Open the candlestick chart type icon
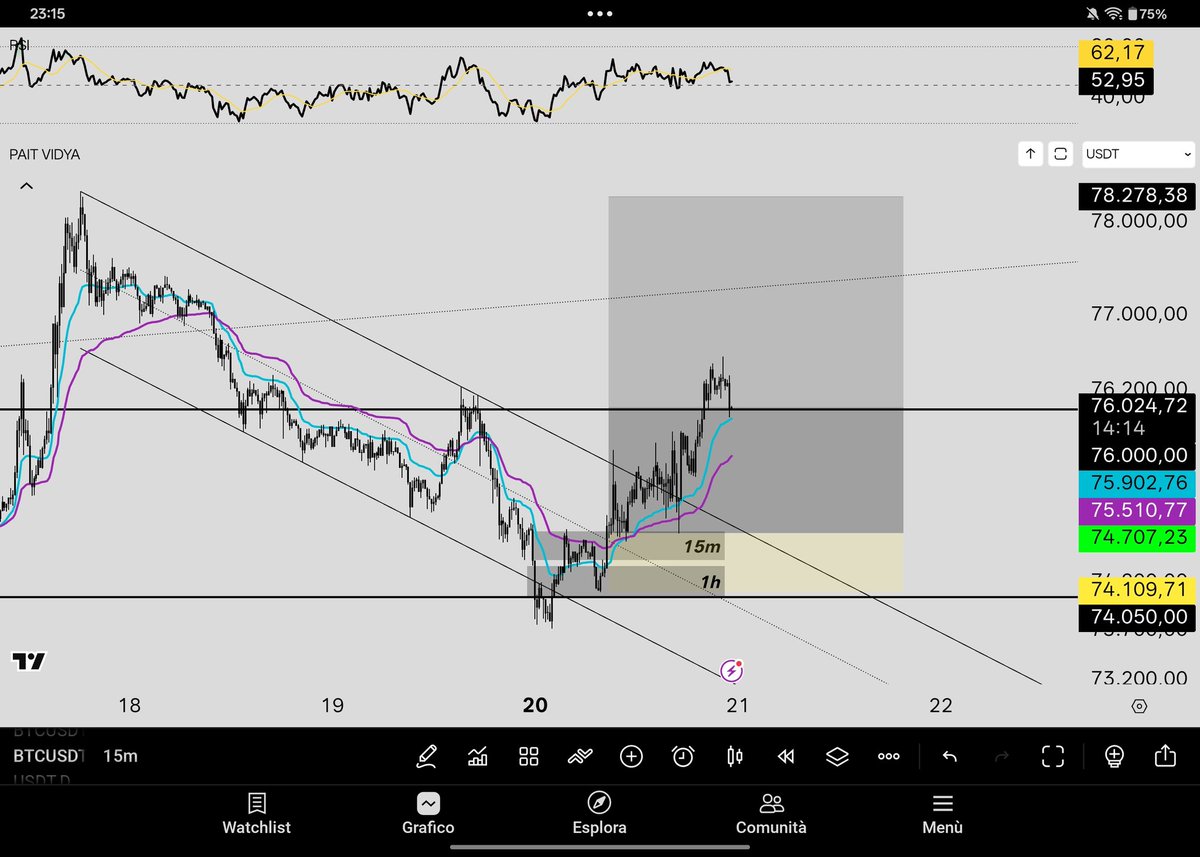1200x857 pixels. [735, 756]
